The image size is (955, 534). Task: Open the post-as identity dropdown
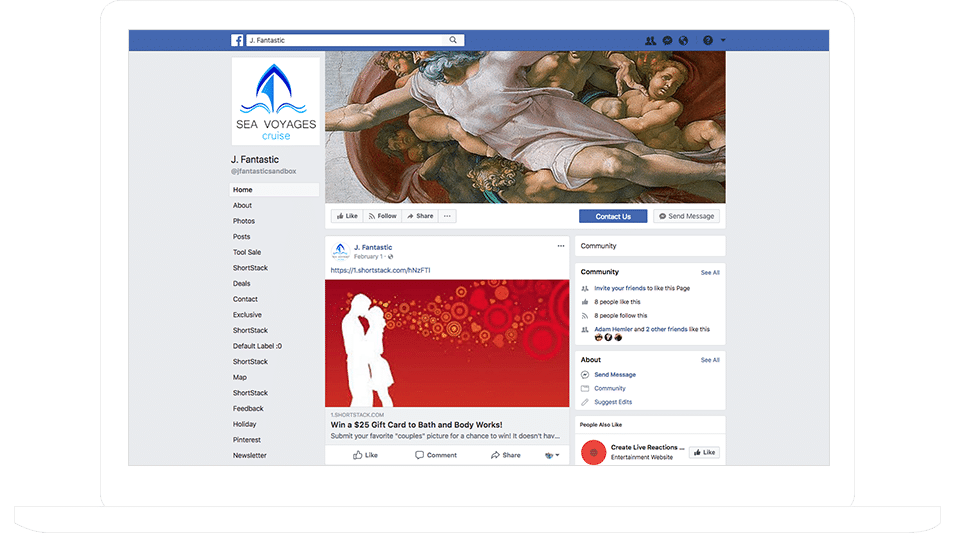tap(552, 455)
